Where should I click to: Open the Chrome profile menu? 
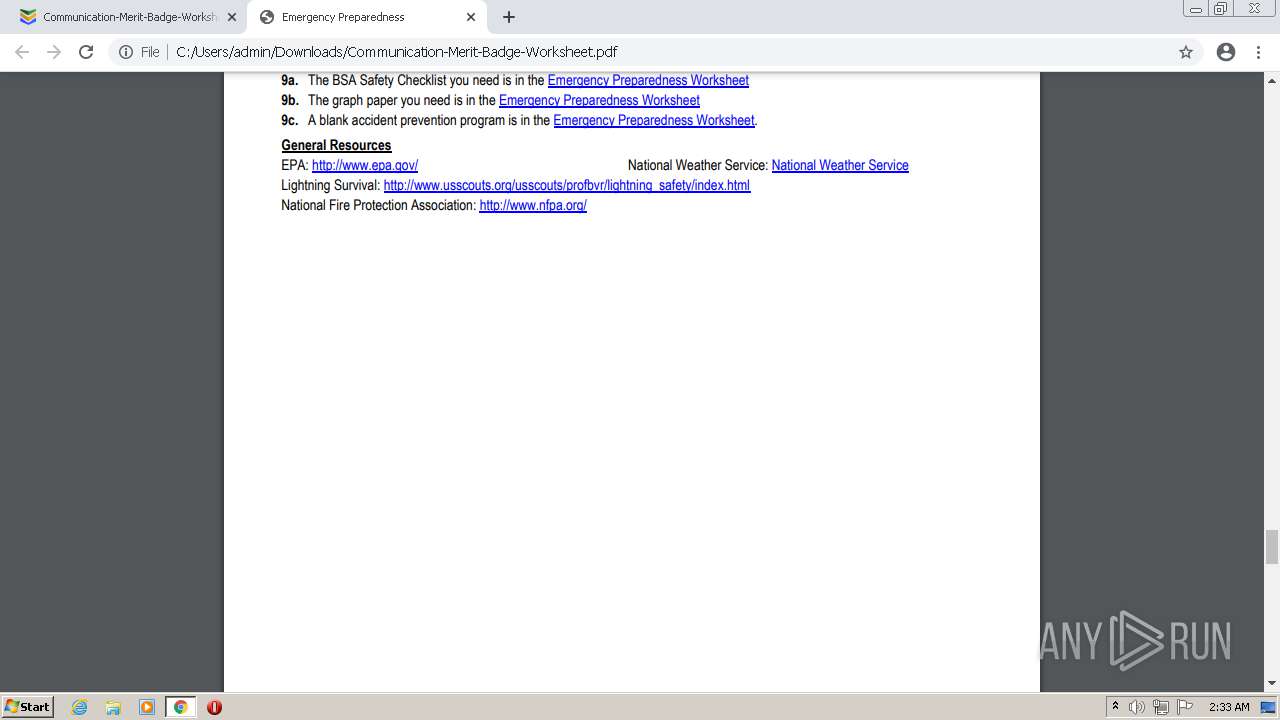point(1226,52)
